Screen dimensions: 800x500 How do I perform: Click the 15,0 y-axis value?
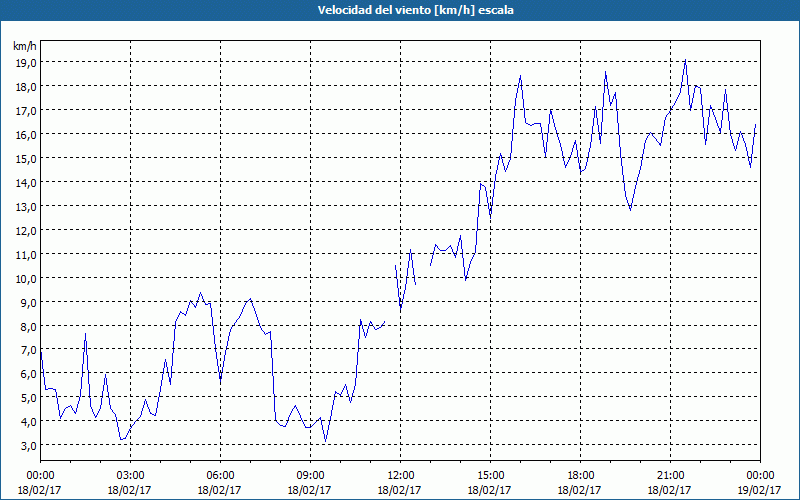point(27,158)
